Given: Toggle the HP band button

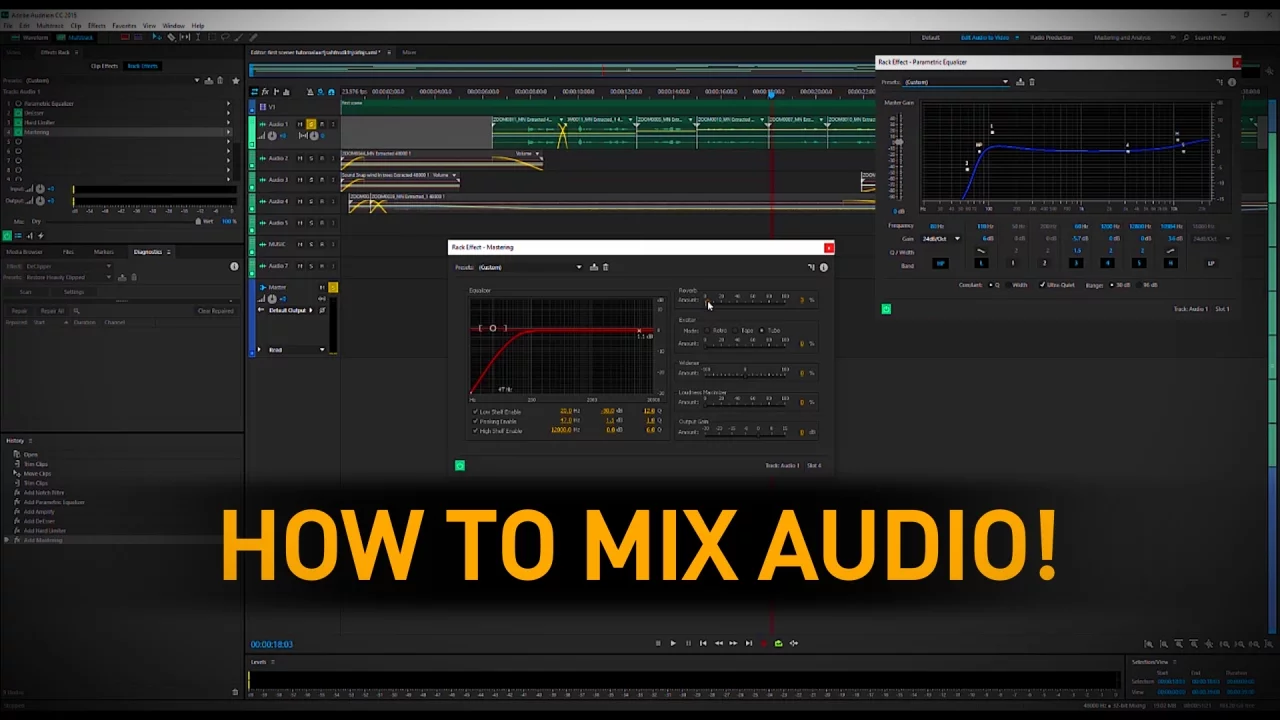Looking at the screenshot, I should tap(940, 264).
